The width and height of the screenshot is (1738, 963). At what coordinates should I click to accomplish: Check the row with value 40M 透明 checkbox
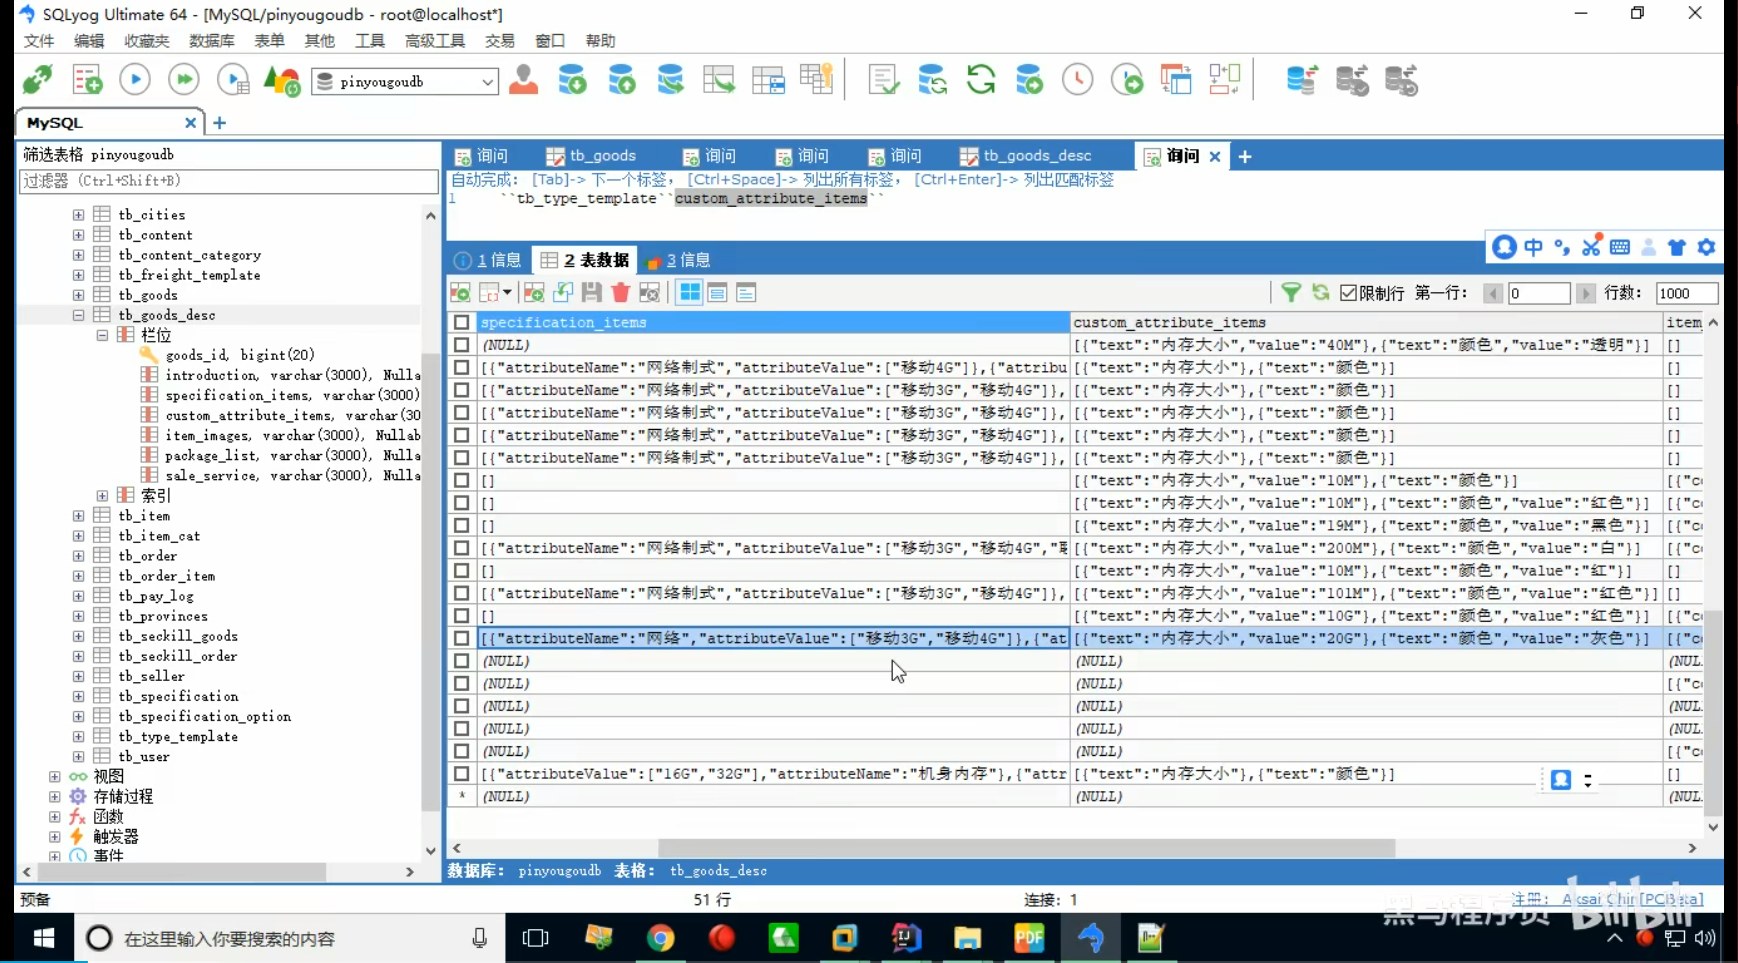tap(461, 345)
